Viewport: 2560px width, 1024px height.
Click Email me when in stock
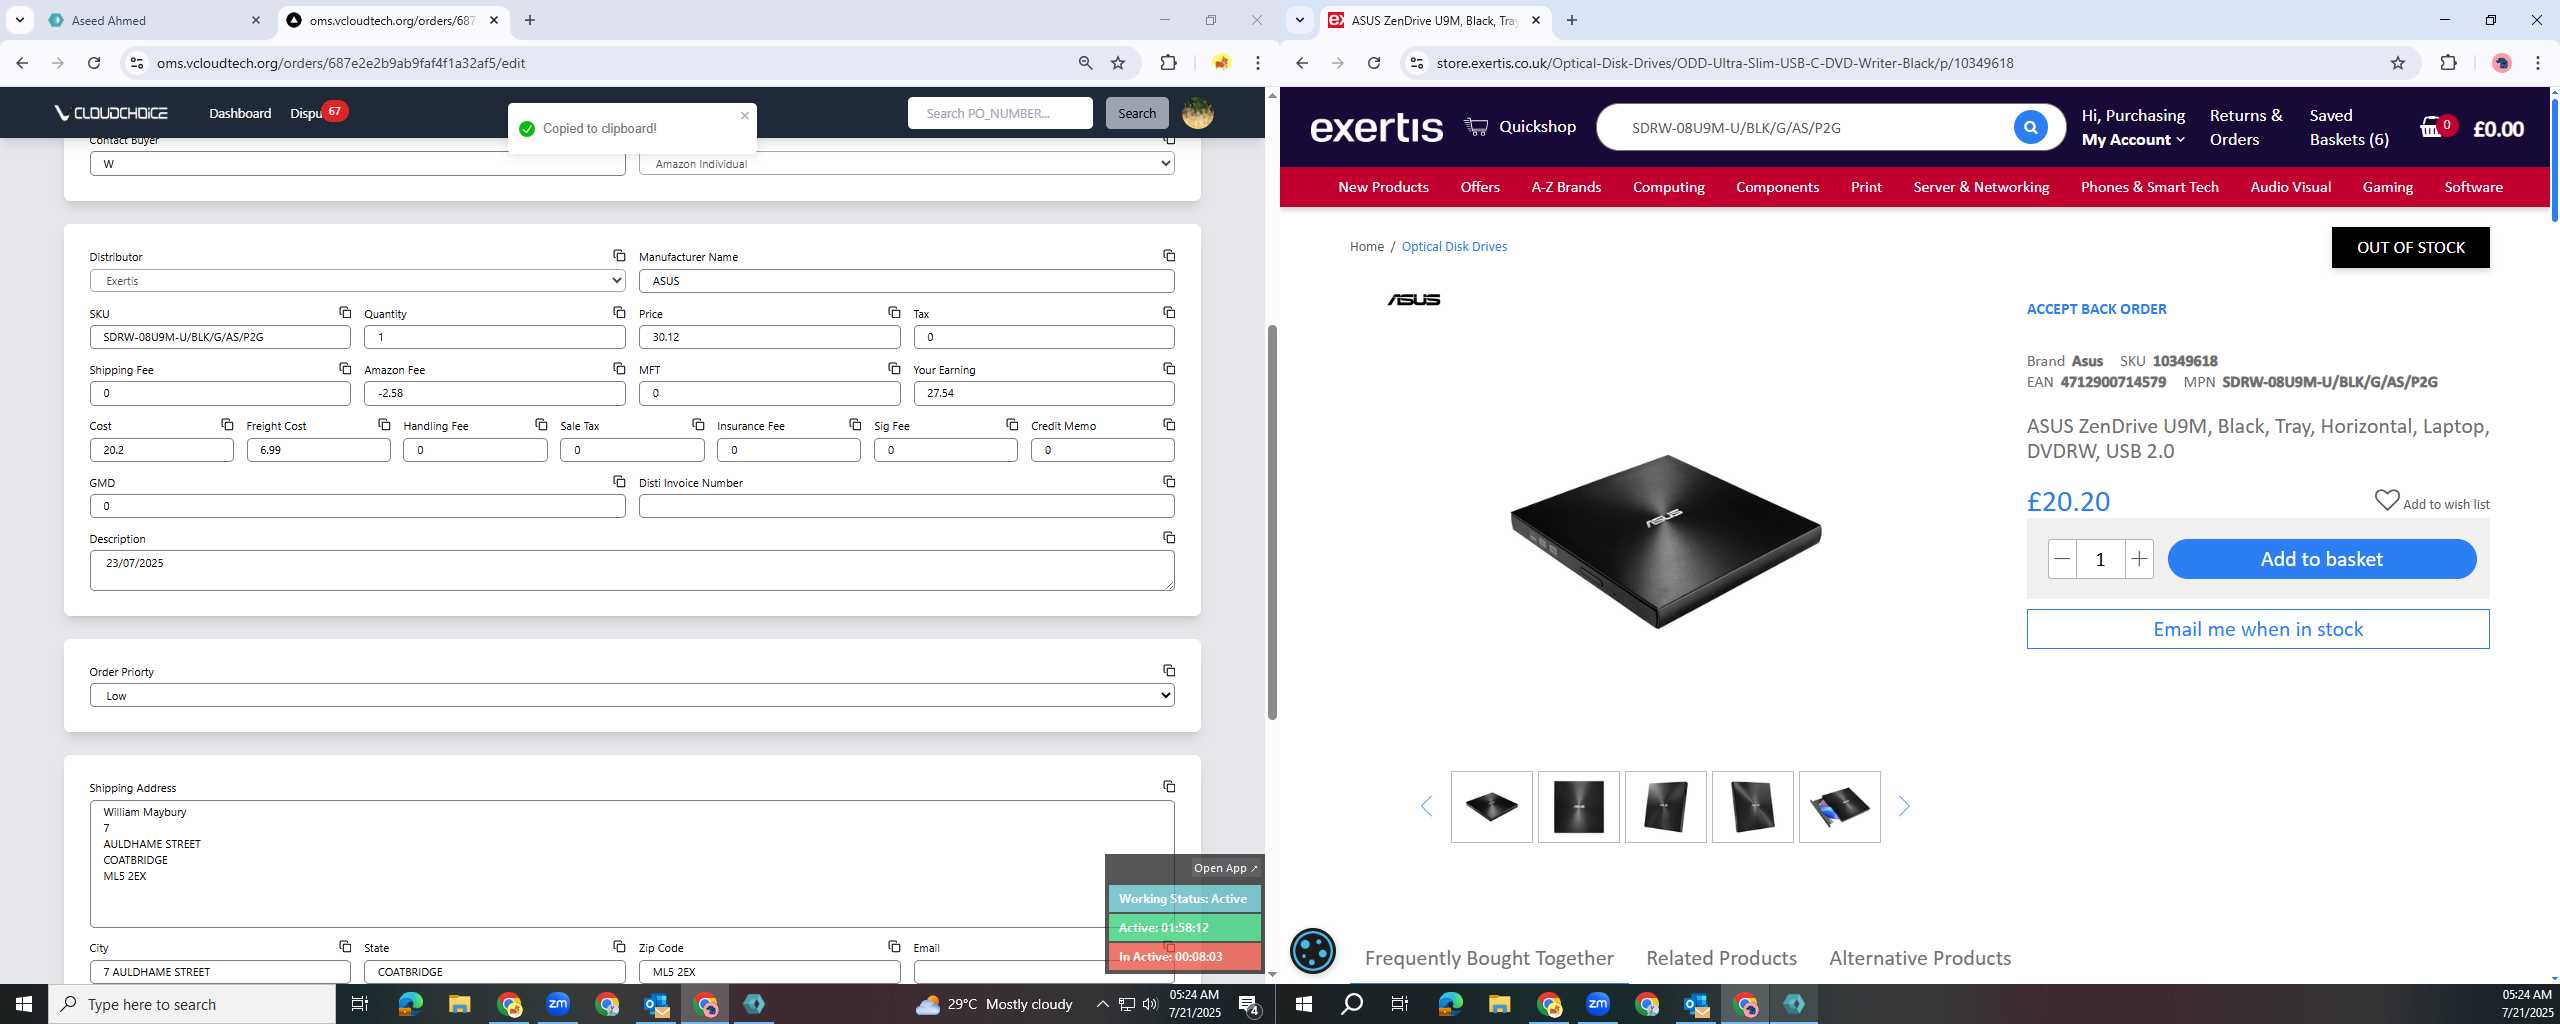point(2258,629)
